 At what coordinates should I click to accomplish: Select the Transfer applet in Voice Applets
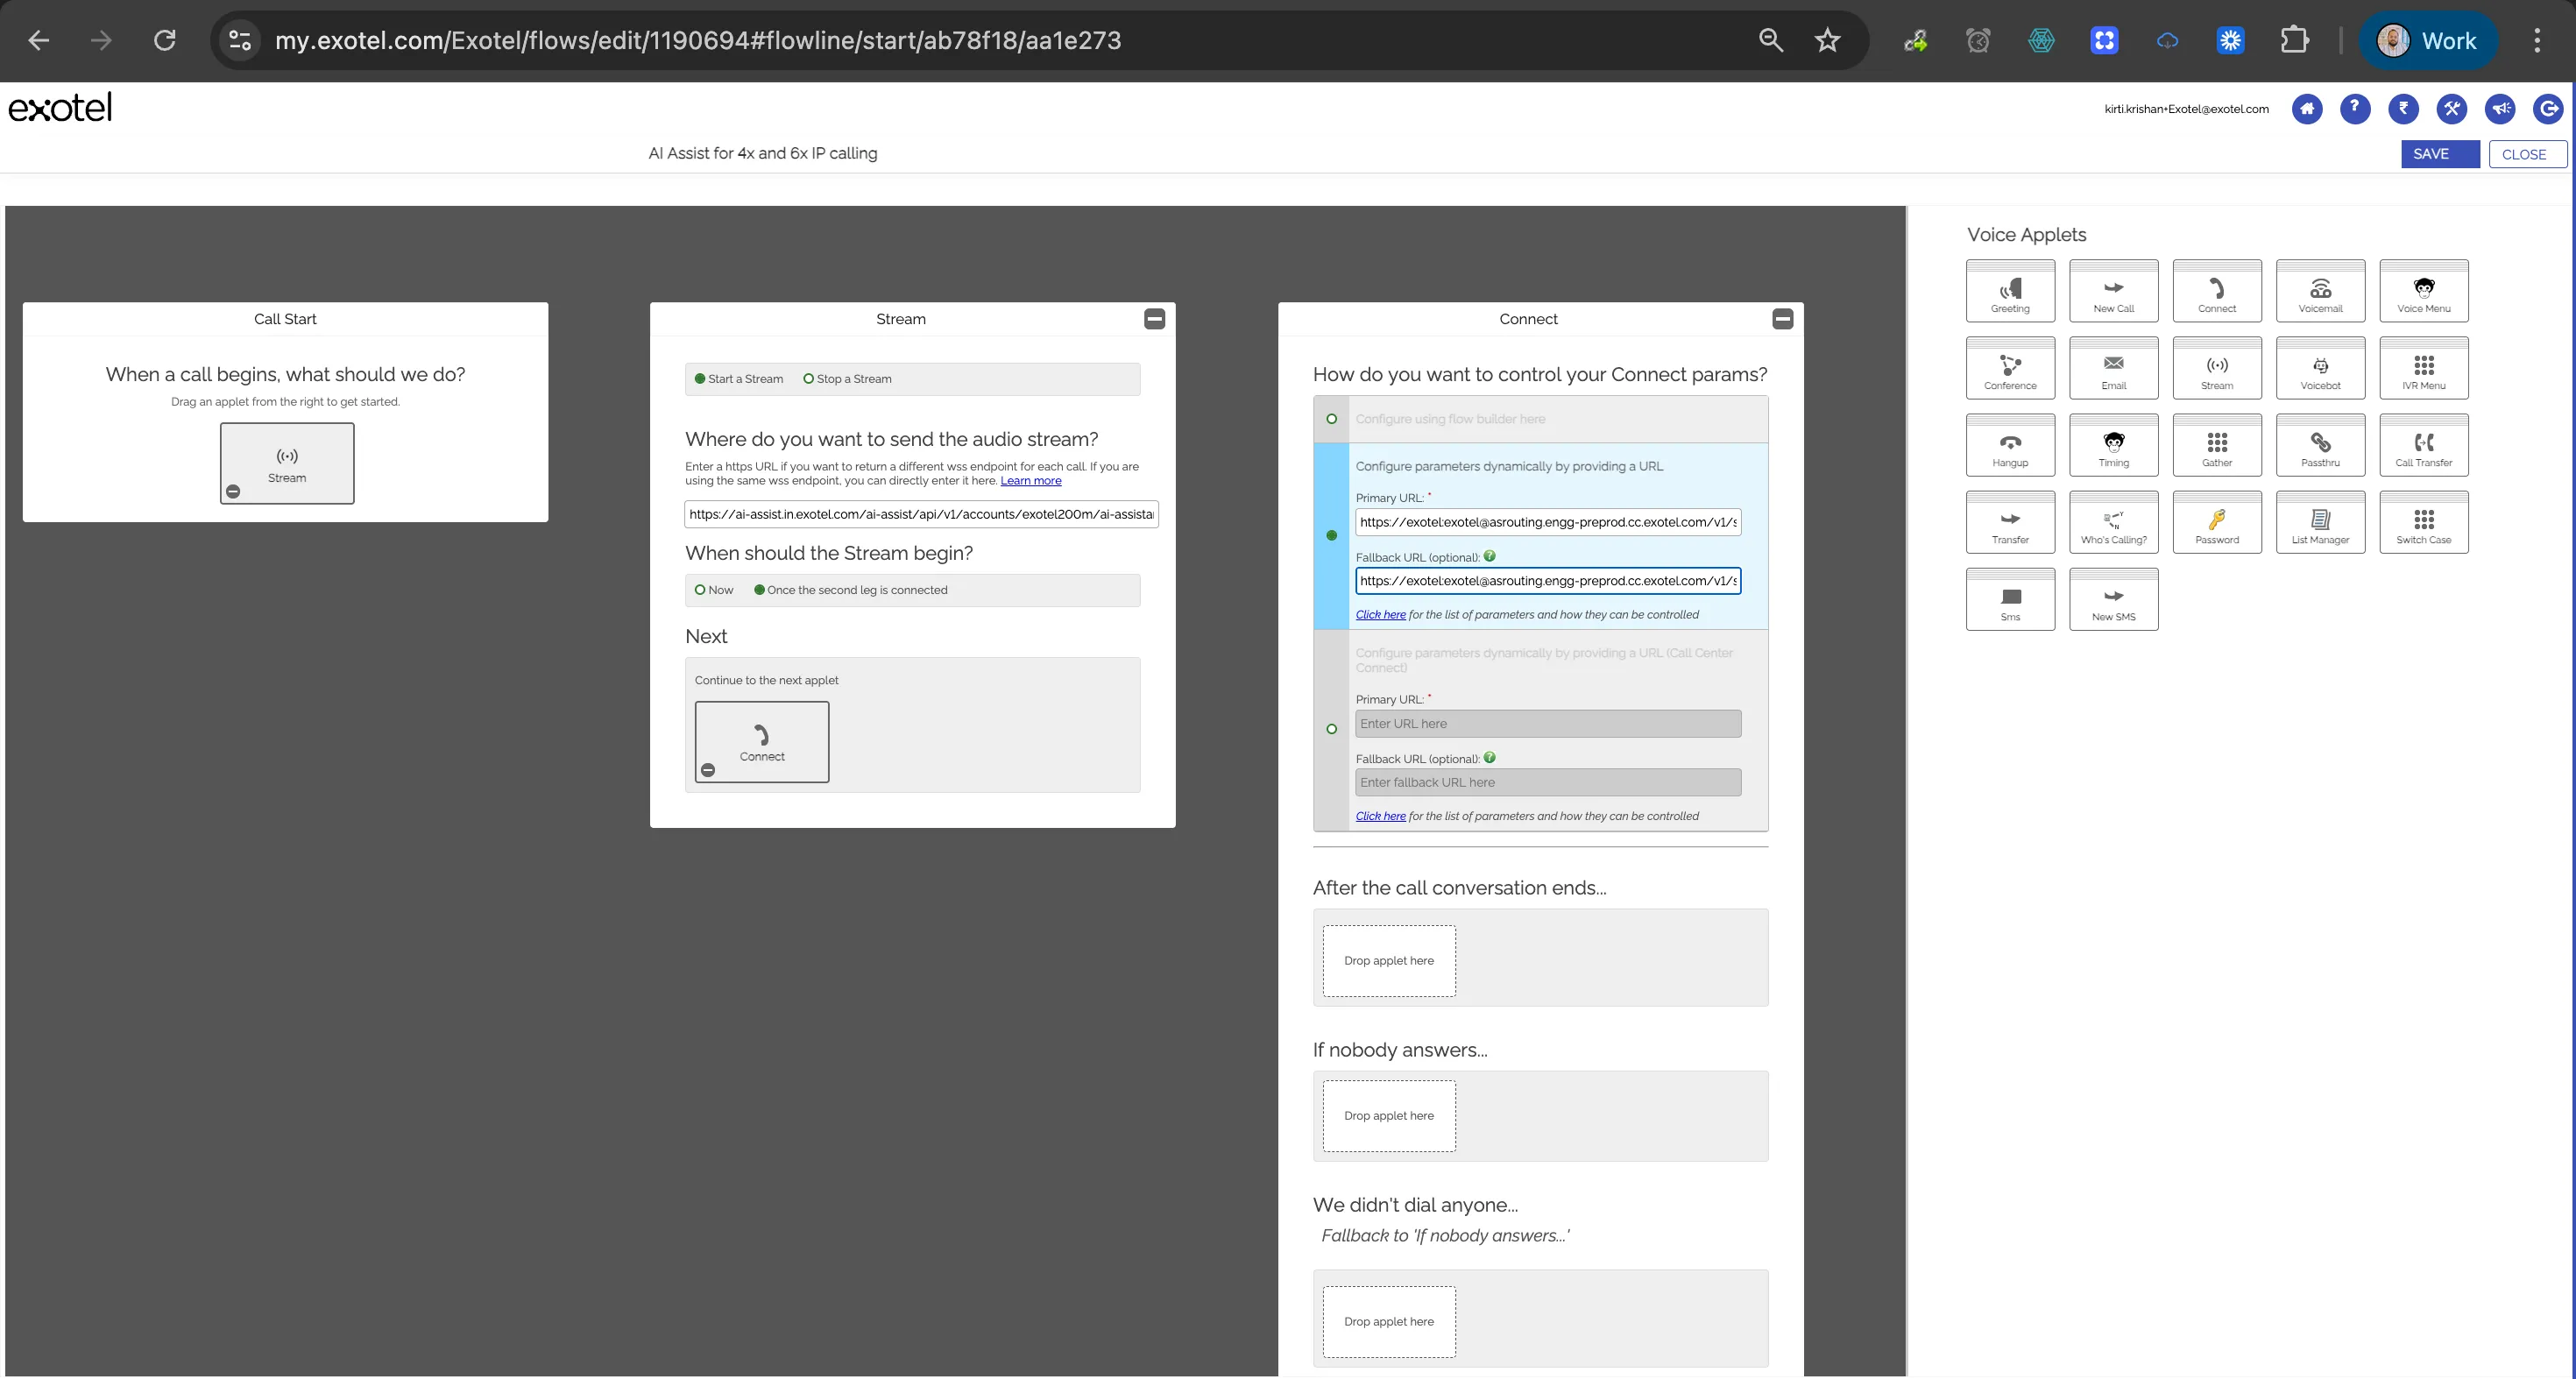(2010, 522)
